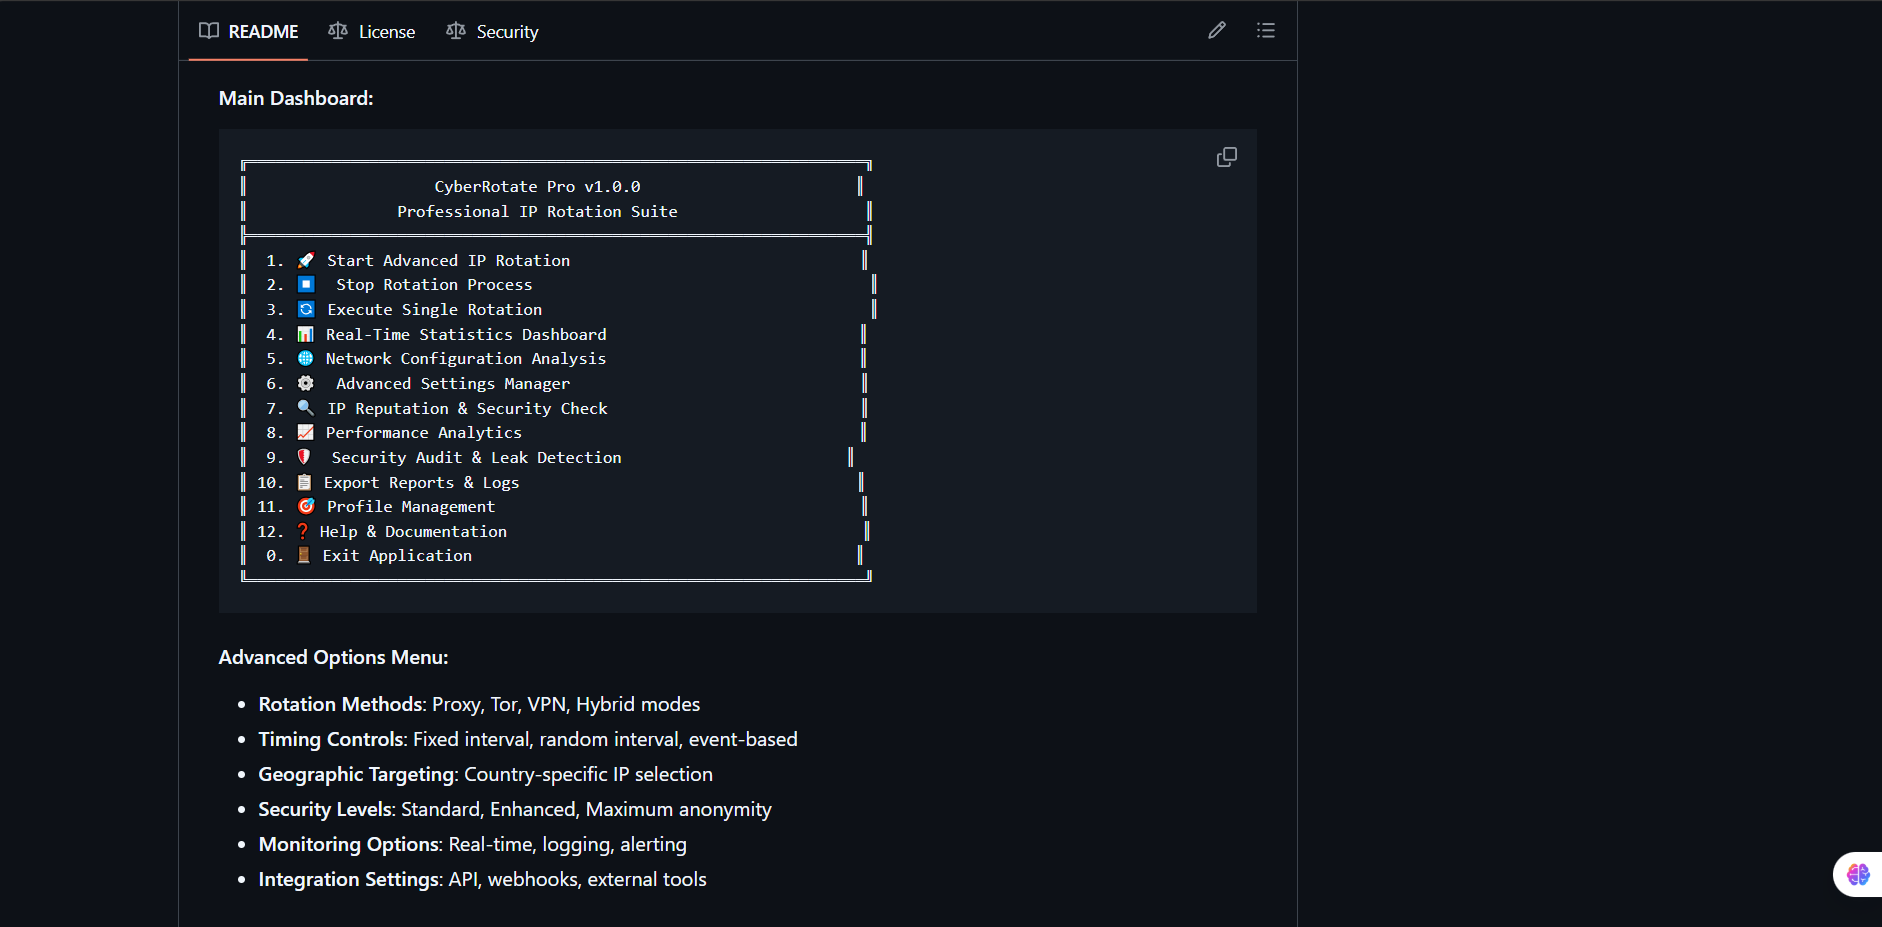Click the globe emoji for Network Configuration
This screenshot has width=1882, height=927.
pos(306,358)
